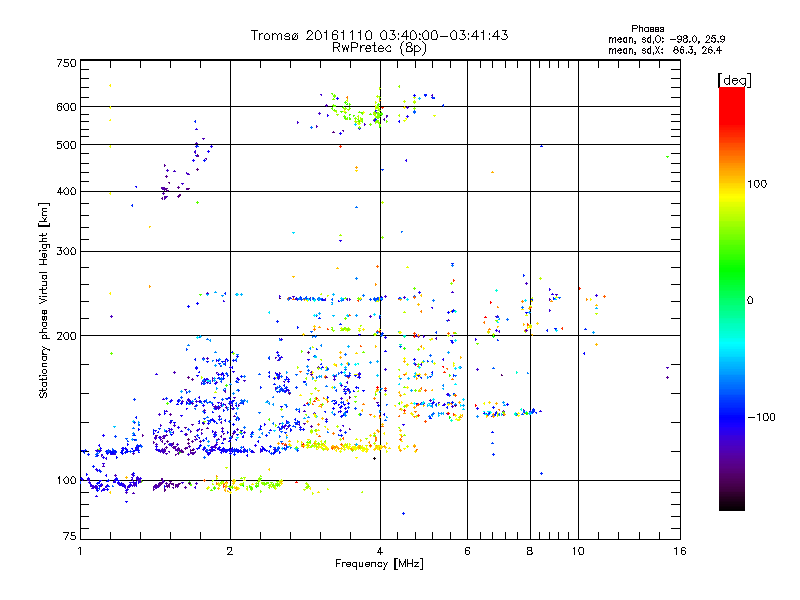The height and width of the screenshot is (600, 800).
Task: Click the '[deg]' colorbar unit label
Action: pos(734,80)
